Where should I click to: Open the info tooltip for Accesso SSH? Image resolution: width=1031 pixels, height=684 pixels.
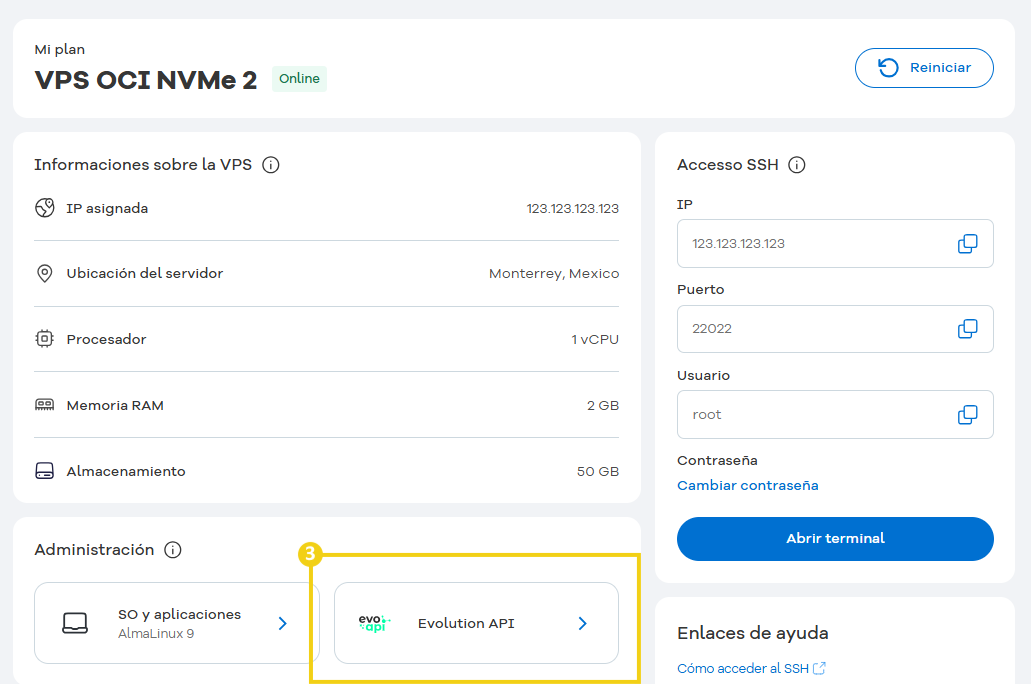[797, 165]
